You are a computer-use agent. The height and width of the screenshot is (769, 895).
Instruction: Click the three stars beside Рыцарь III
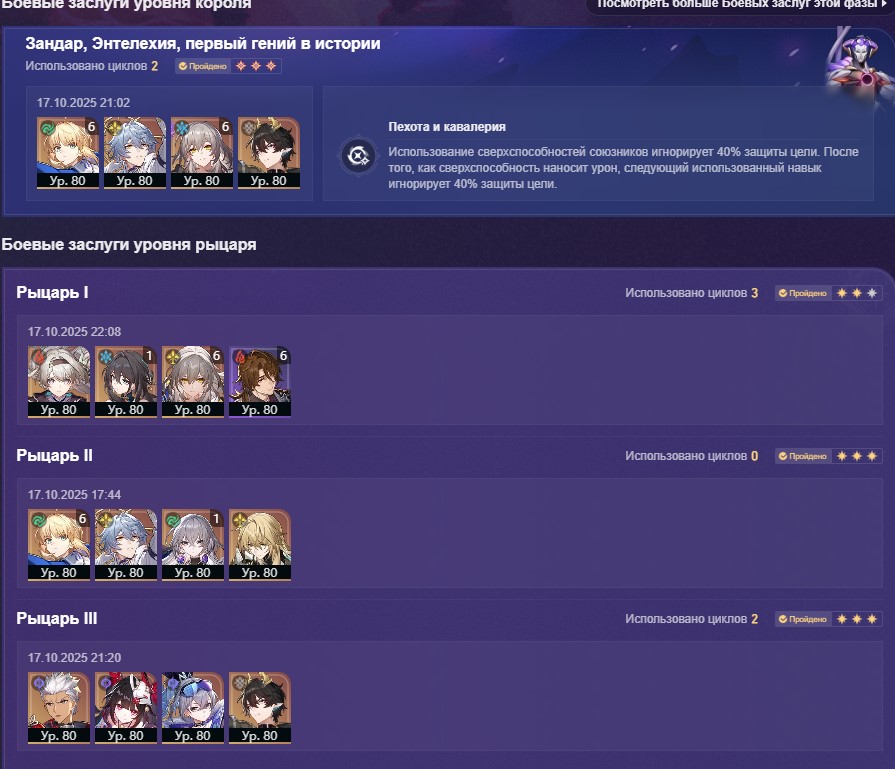[857, 619]
